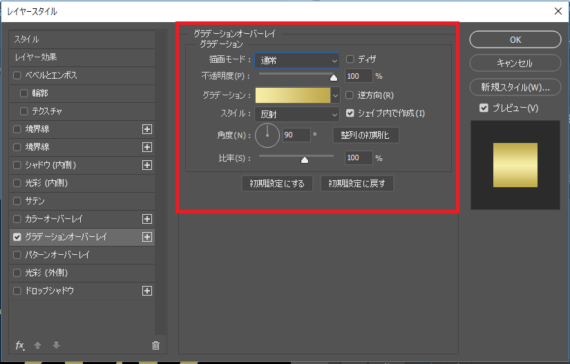Open the スタイル dropdown showing 反射

click(x=297, y=115)
